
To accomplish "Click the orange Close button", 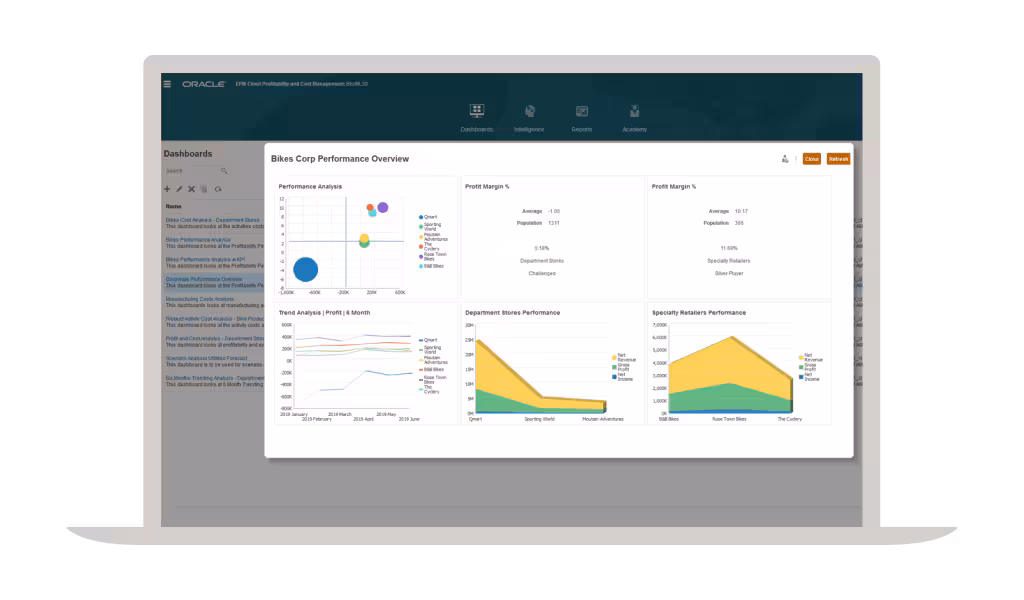I will click(x=812, y=159).
